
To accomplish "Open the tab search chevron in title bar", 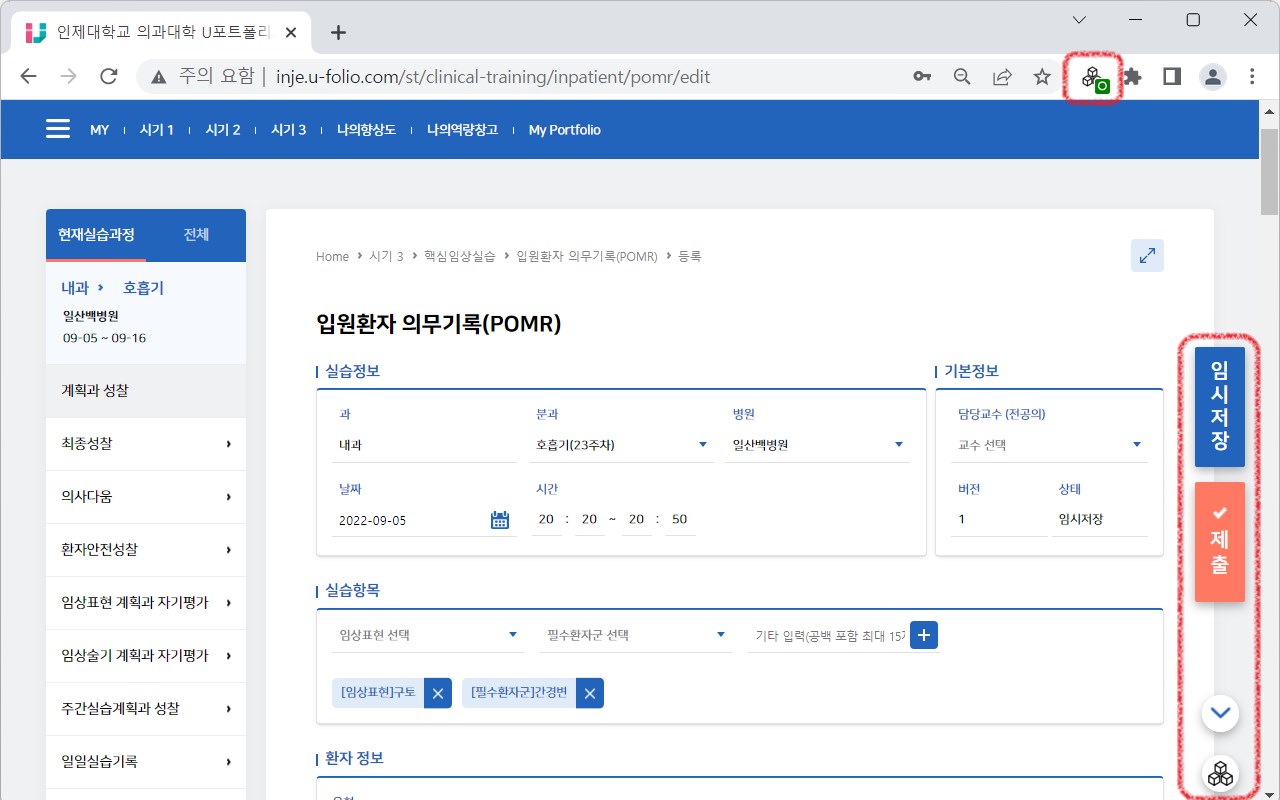I will pos(1079,20).
